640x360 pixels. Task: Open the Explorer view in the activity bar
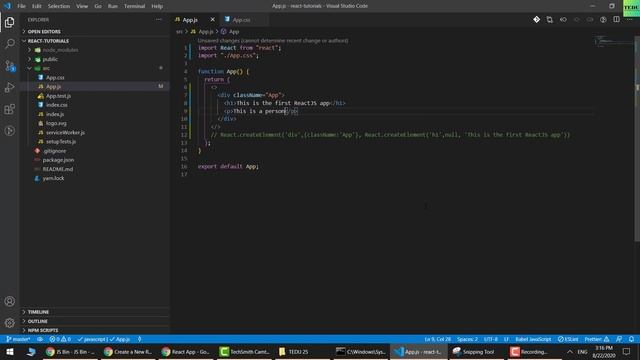pyautogui.click(x=9, y=22)
